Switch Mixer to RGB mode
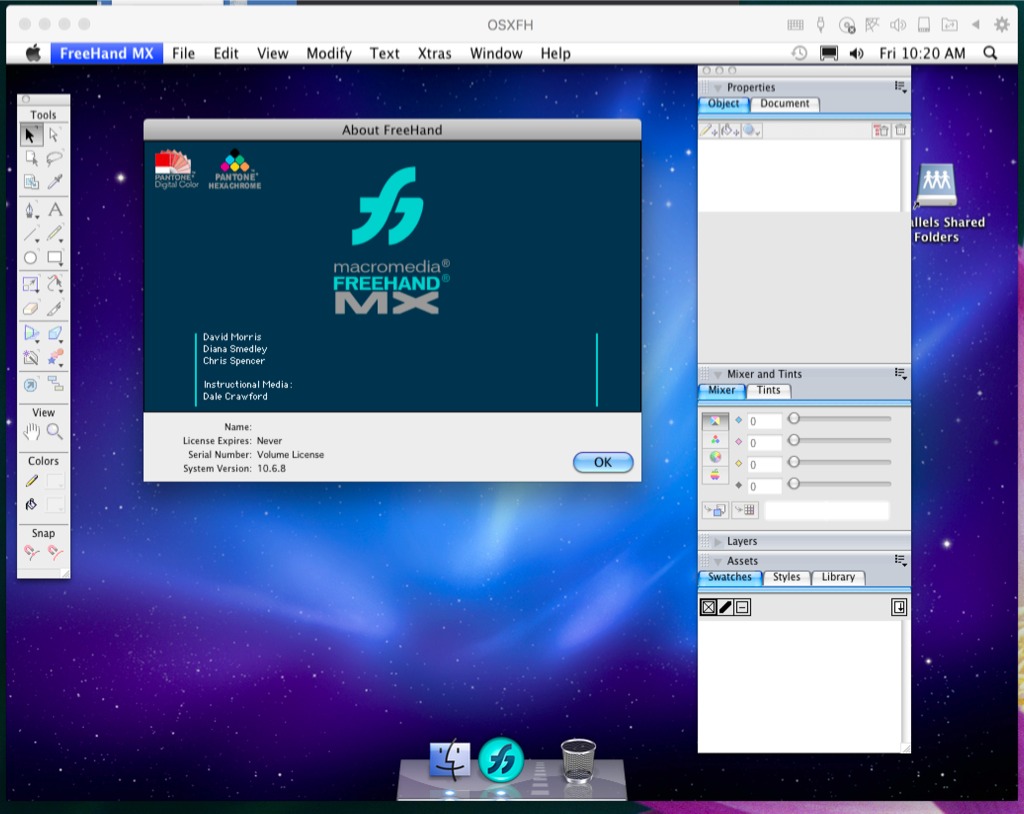The image size is (1024, 814). coord(715,439)
